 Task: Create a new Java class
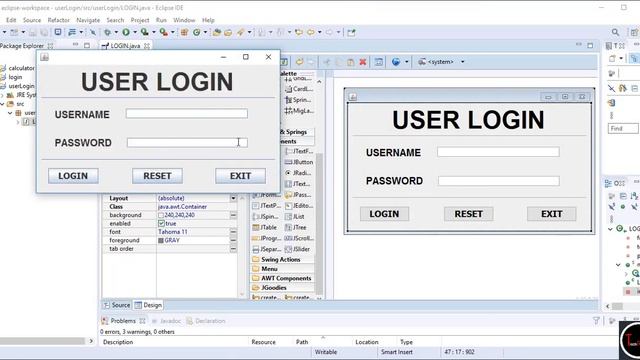pyautogui.click(x=197, y=32)
